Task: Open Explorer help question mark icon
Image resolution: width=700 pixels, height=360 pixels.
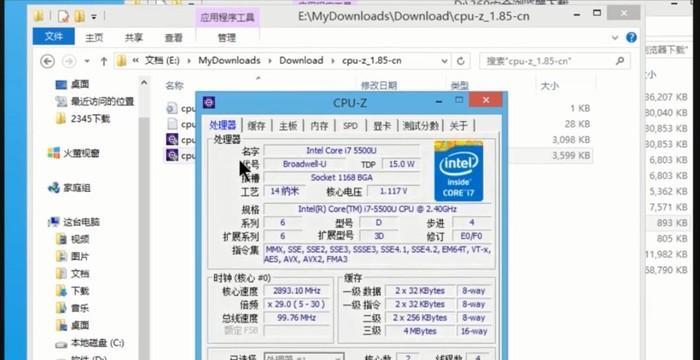Action: 631,37
